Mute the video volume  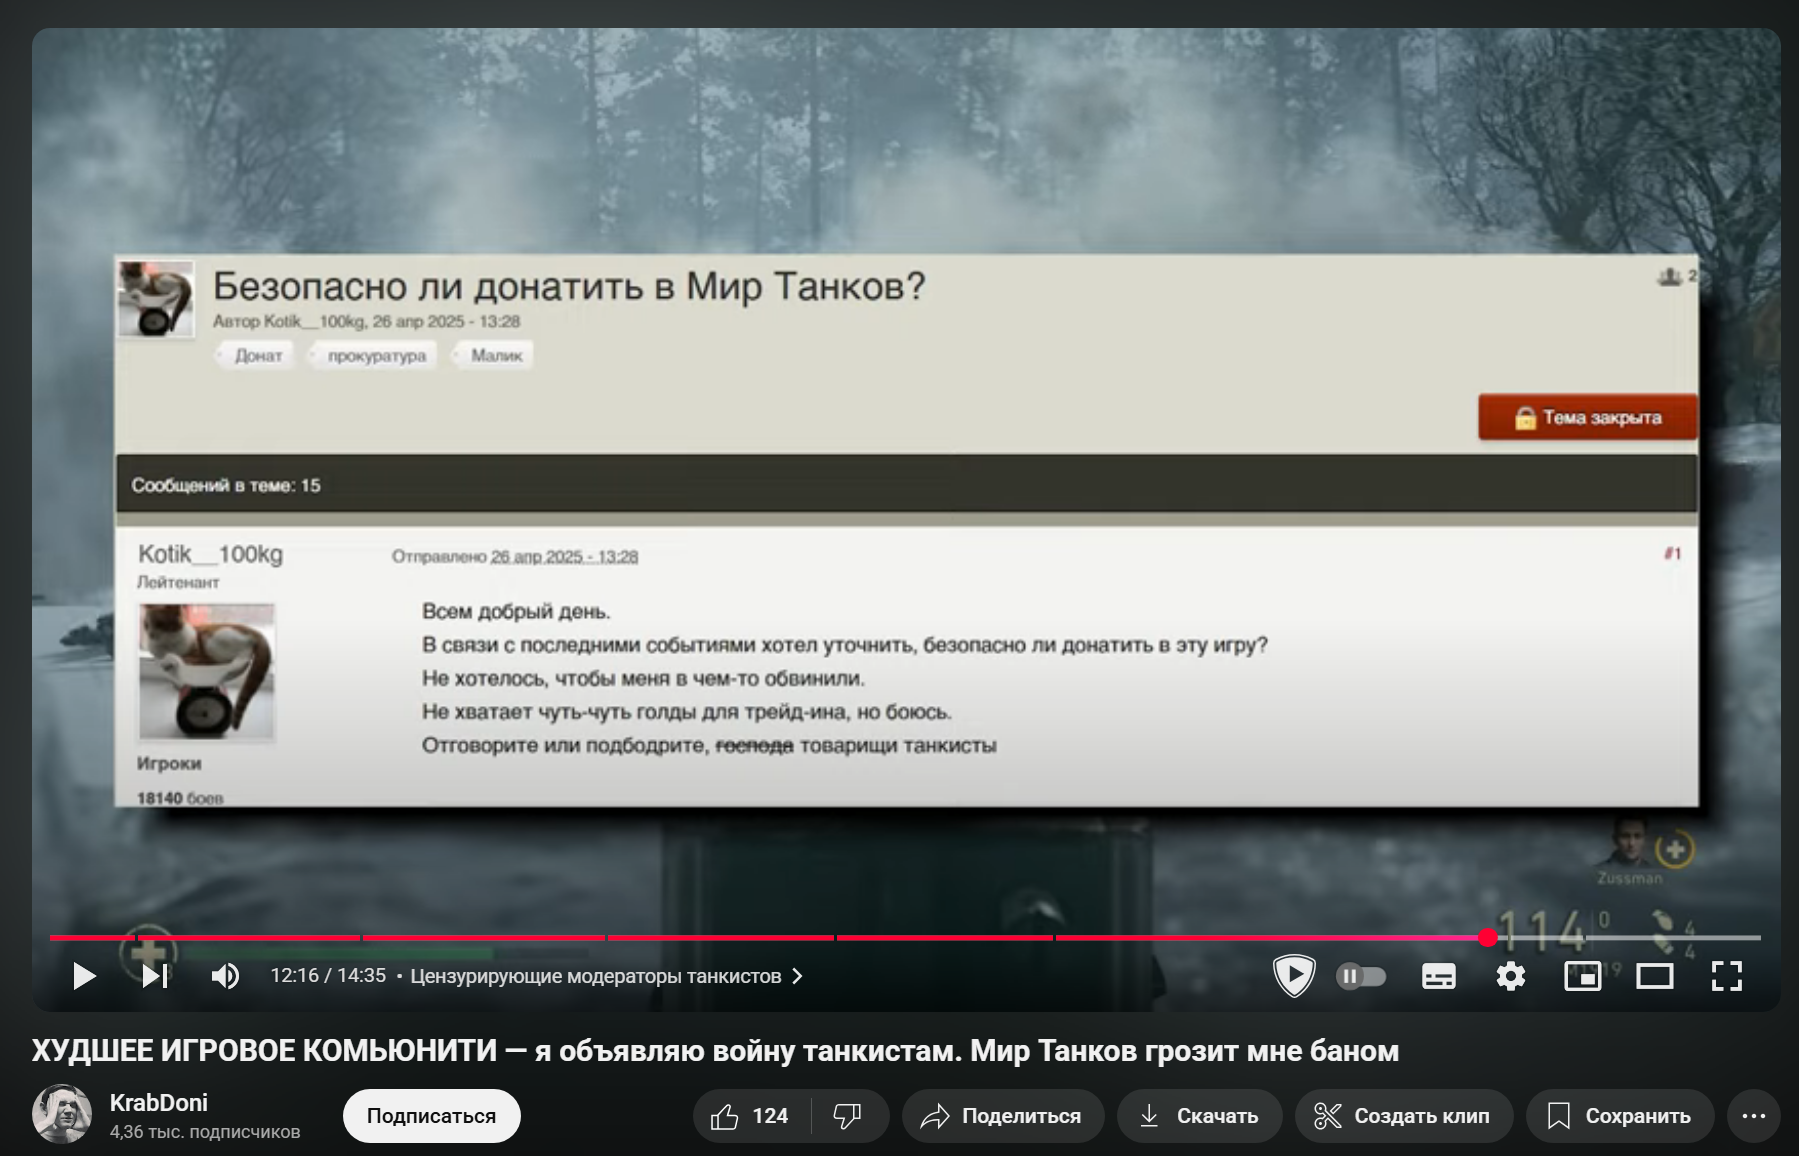[225, 976]
